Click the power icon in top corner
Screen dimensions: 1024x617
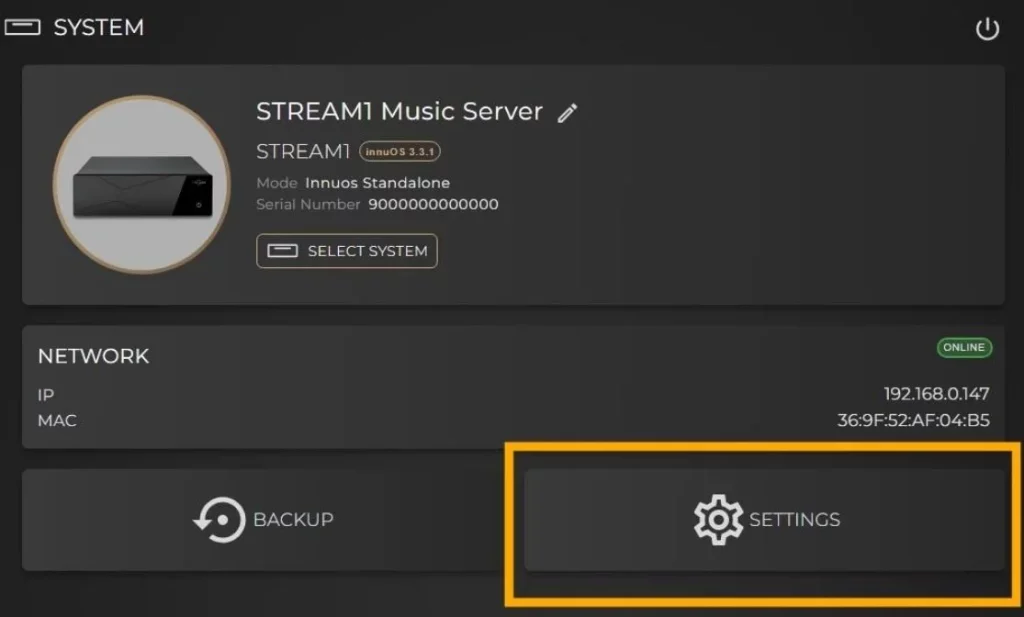(987, 29)
